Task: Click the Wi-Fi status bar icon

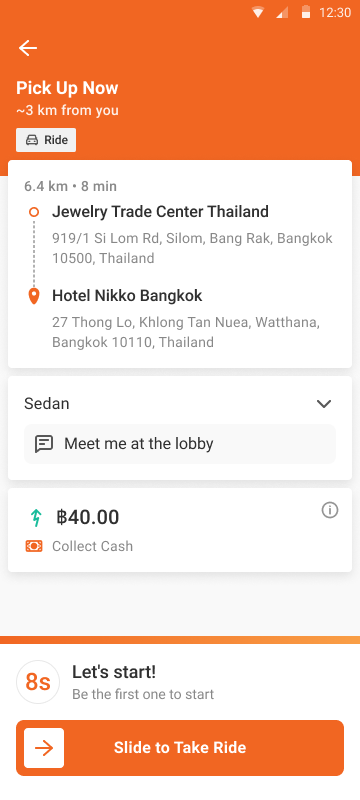Action: pyautogui.click(x=258, y=13)
